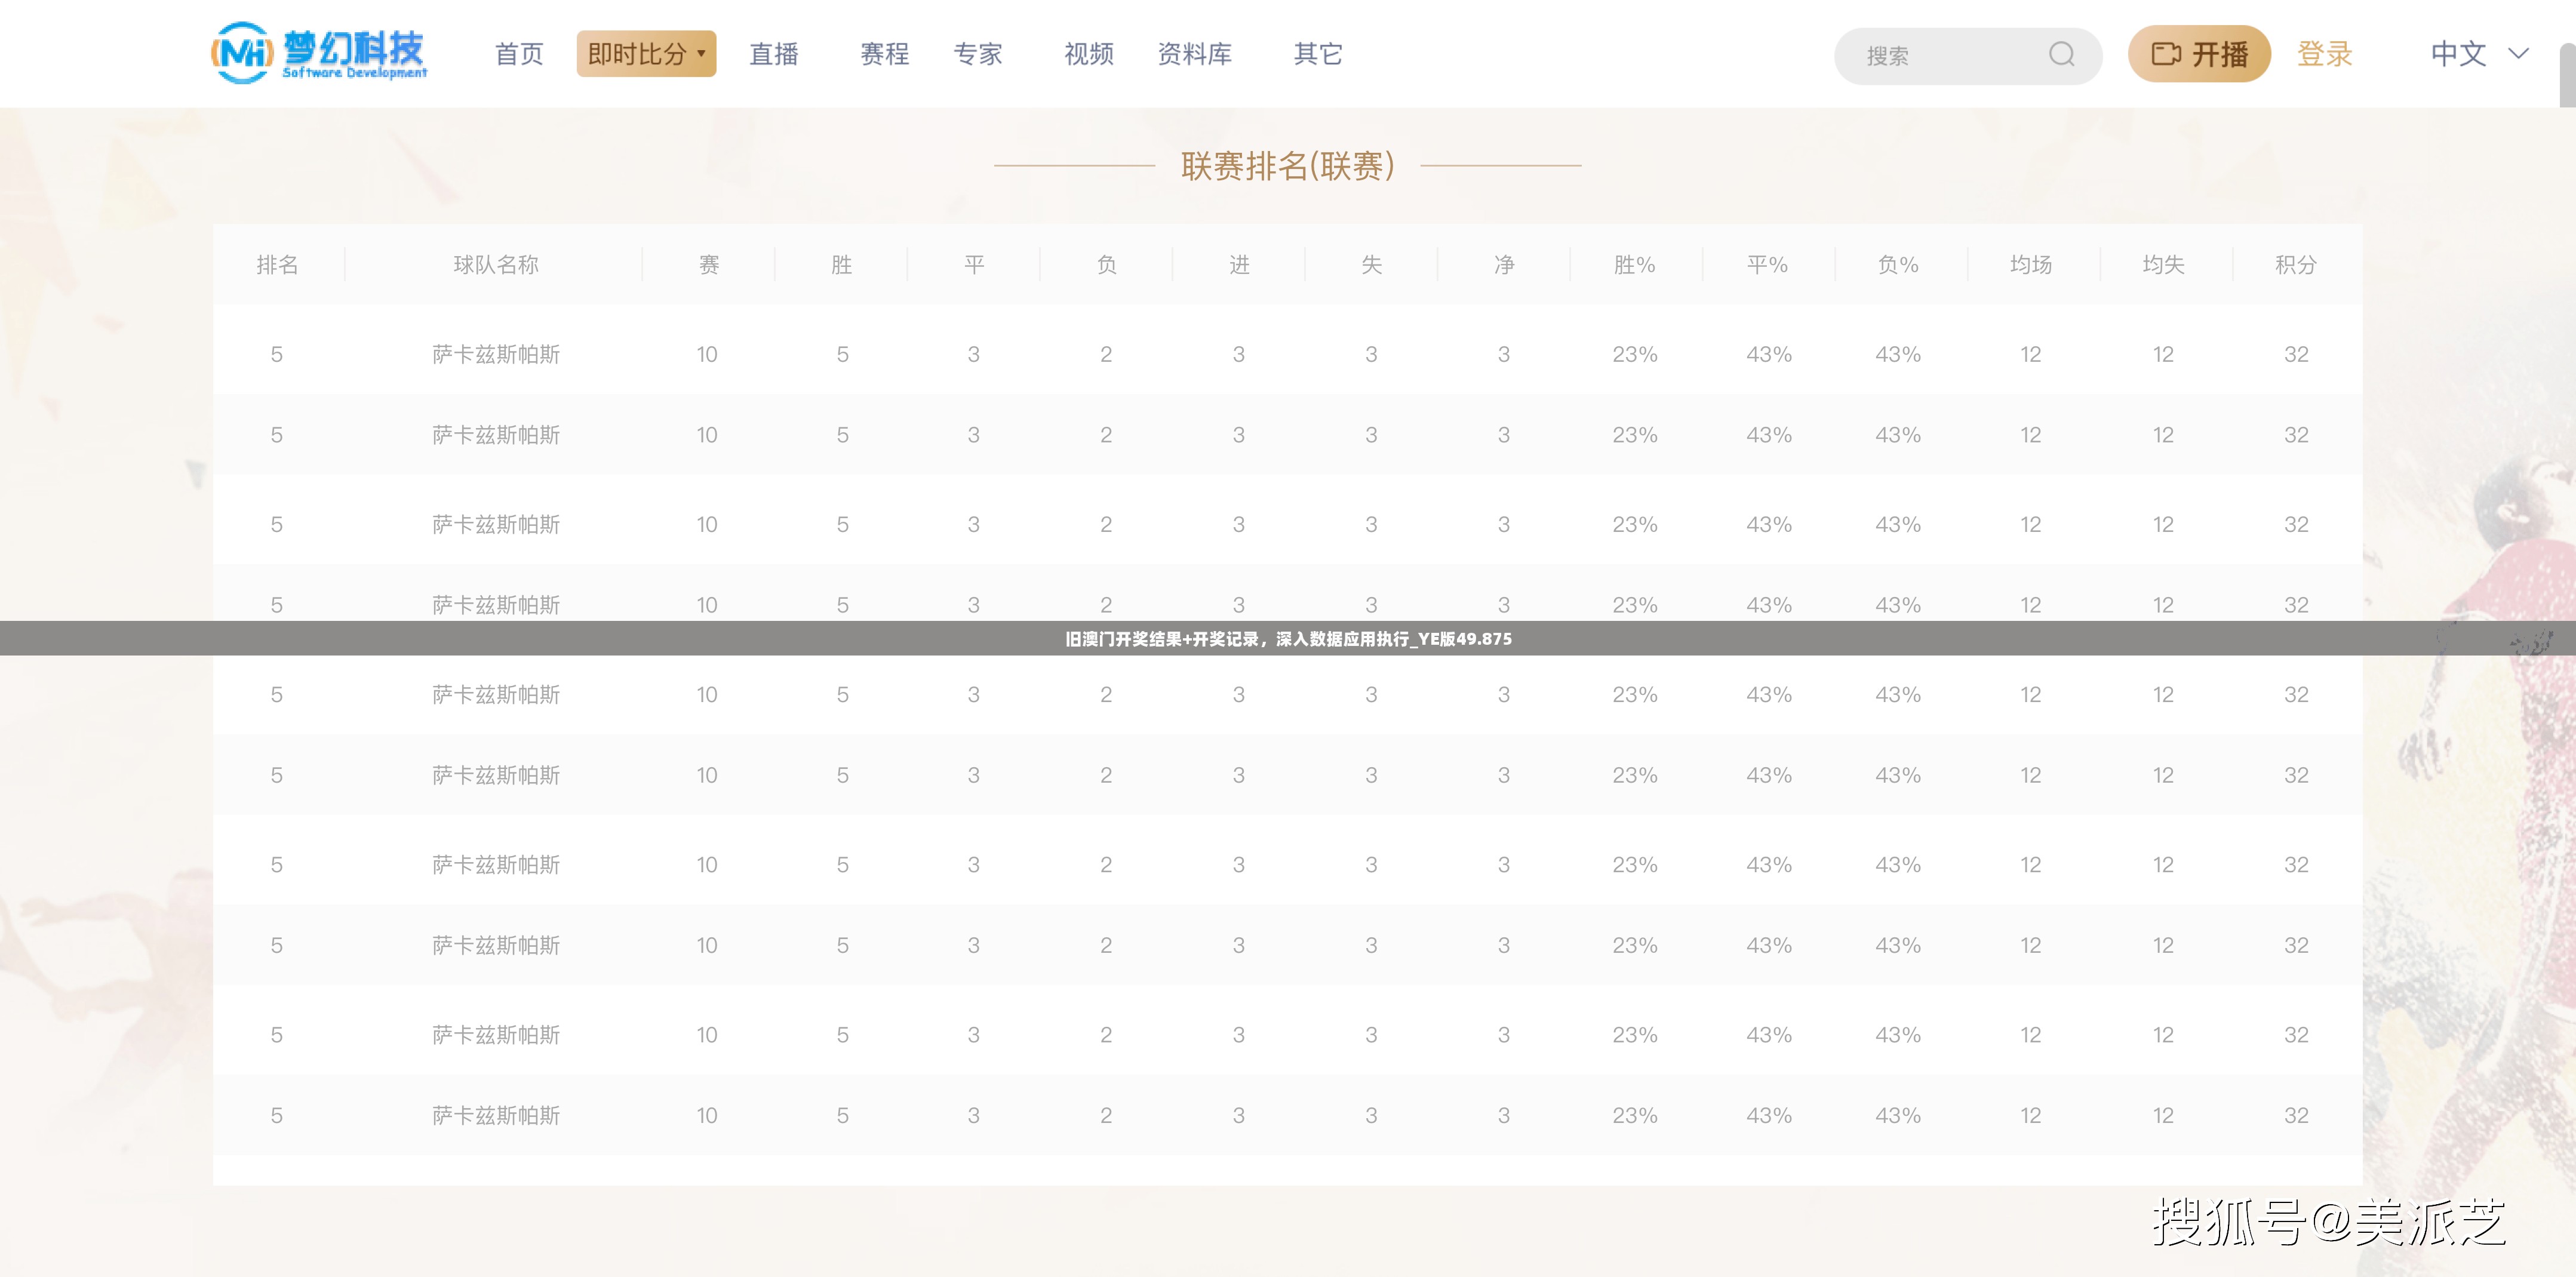
Task: Open the 视频 nav item
Action: click(x=1089, y=54)
